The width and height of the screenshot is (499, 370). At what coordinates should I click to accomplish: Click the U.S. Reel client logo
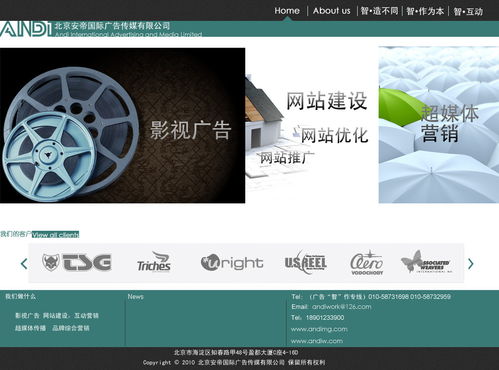(x=306, y=262)
